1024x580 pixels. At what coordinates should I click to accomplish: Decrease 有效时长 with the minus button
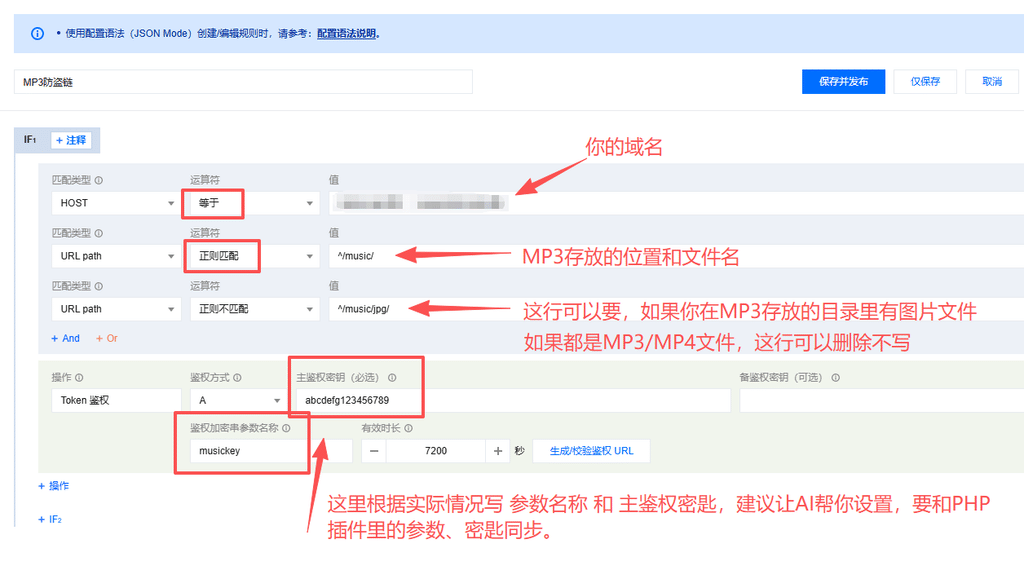(374, 451)
